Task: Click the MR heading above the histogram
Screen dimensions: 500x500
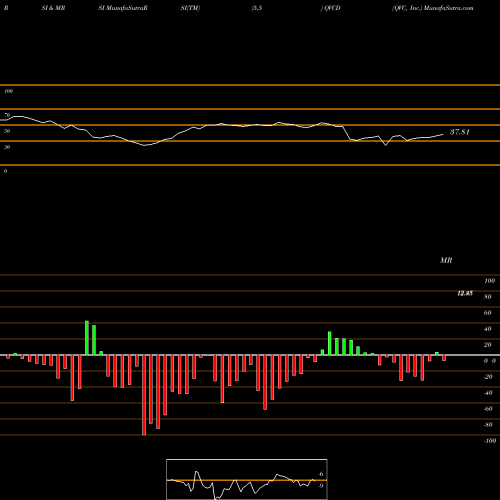Action: (446, 260)
